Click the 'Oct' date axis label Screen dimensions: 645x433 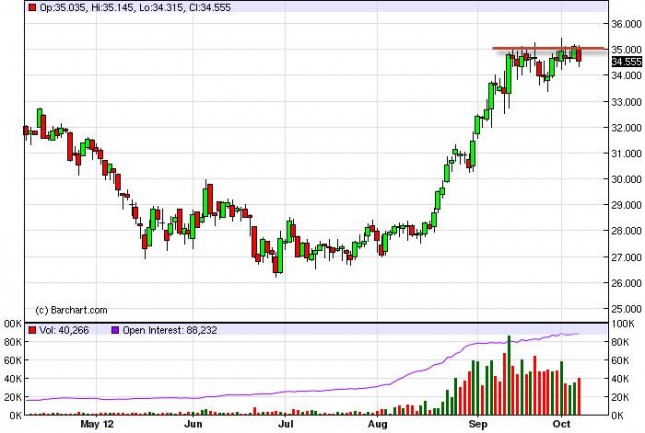pyautogui.click(x=562, y=424)
